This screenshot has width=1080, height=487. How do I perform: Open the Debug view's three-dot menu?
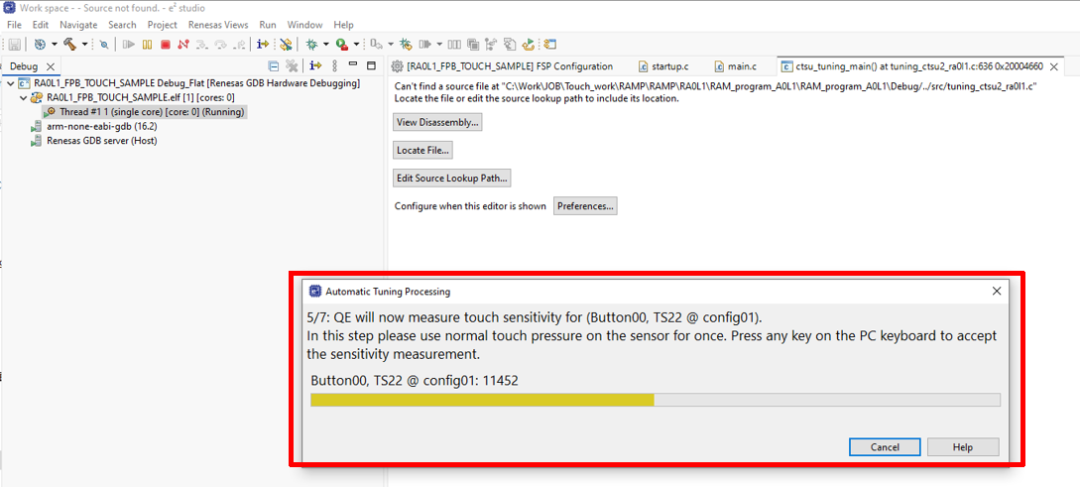click(335, 66)
